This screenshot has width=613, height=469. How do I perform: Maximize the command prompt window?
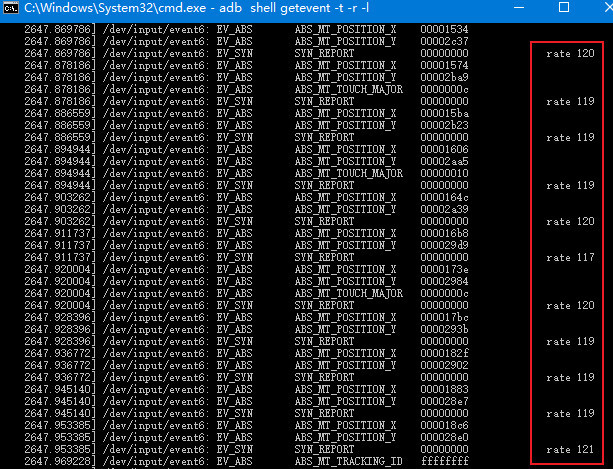pos(564,7)
